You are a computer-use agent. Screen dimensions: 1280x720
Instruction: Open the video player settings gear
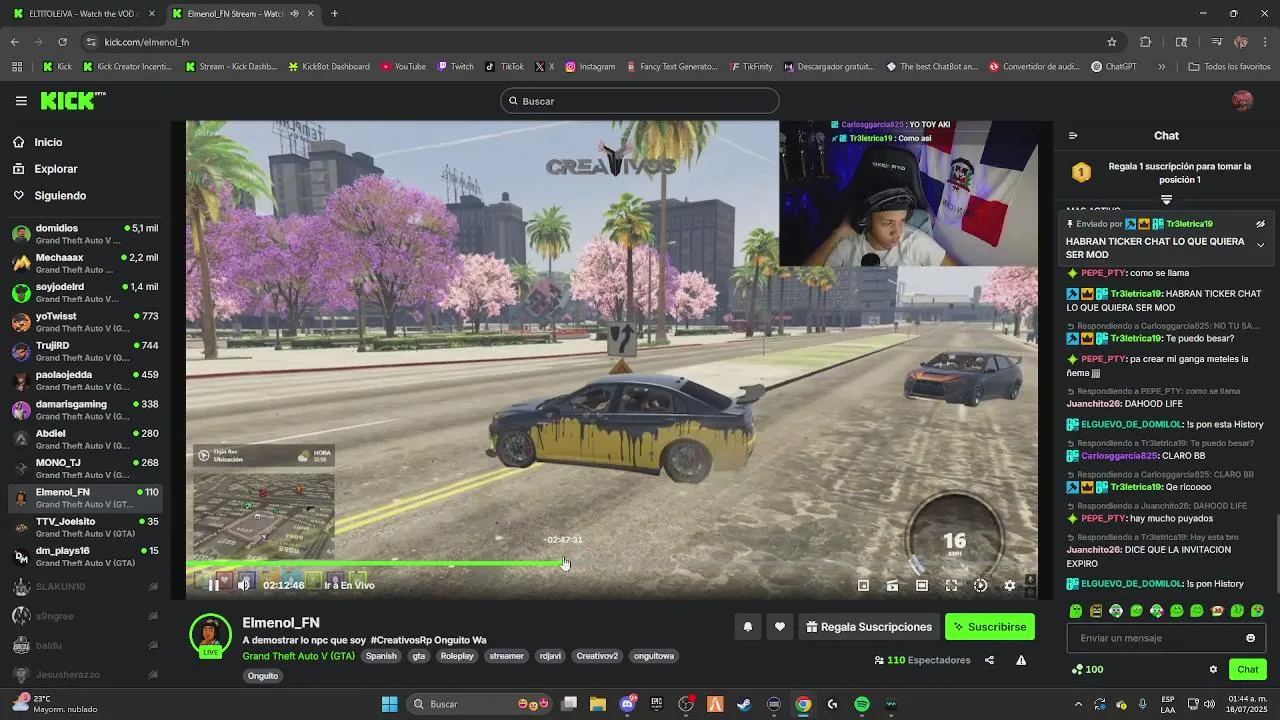[1010, 586]
